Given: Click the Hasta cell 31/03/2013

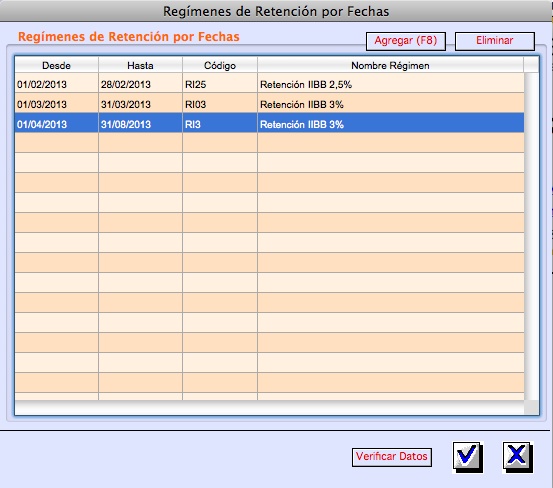Looking at the screenshot, I should point(140,103).
